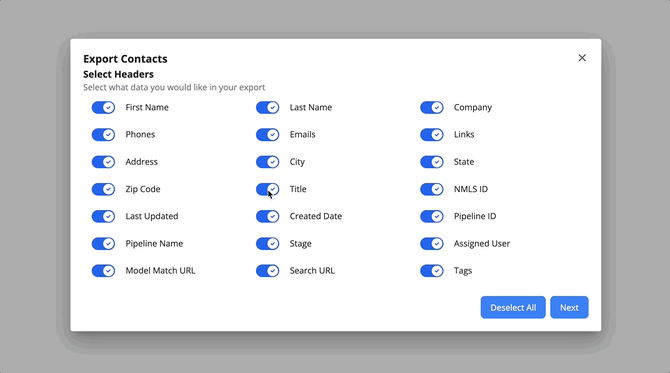This screenshot has width=670, height=373.
Task: Toggle the NMLS ID switch
Action: pyautogui.click(x=432, y=189)
